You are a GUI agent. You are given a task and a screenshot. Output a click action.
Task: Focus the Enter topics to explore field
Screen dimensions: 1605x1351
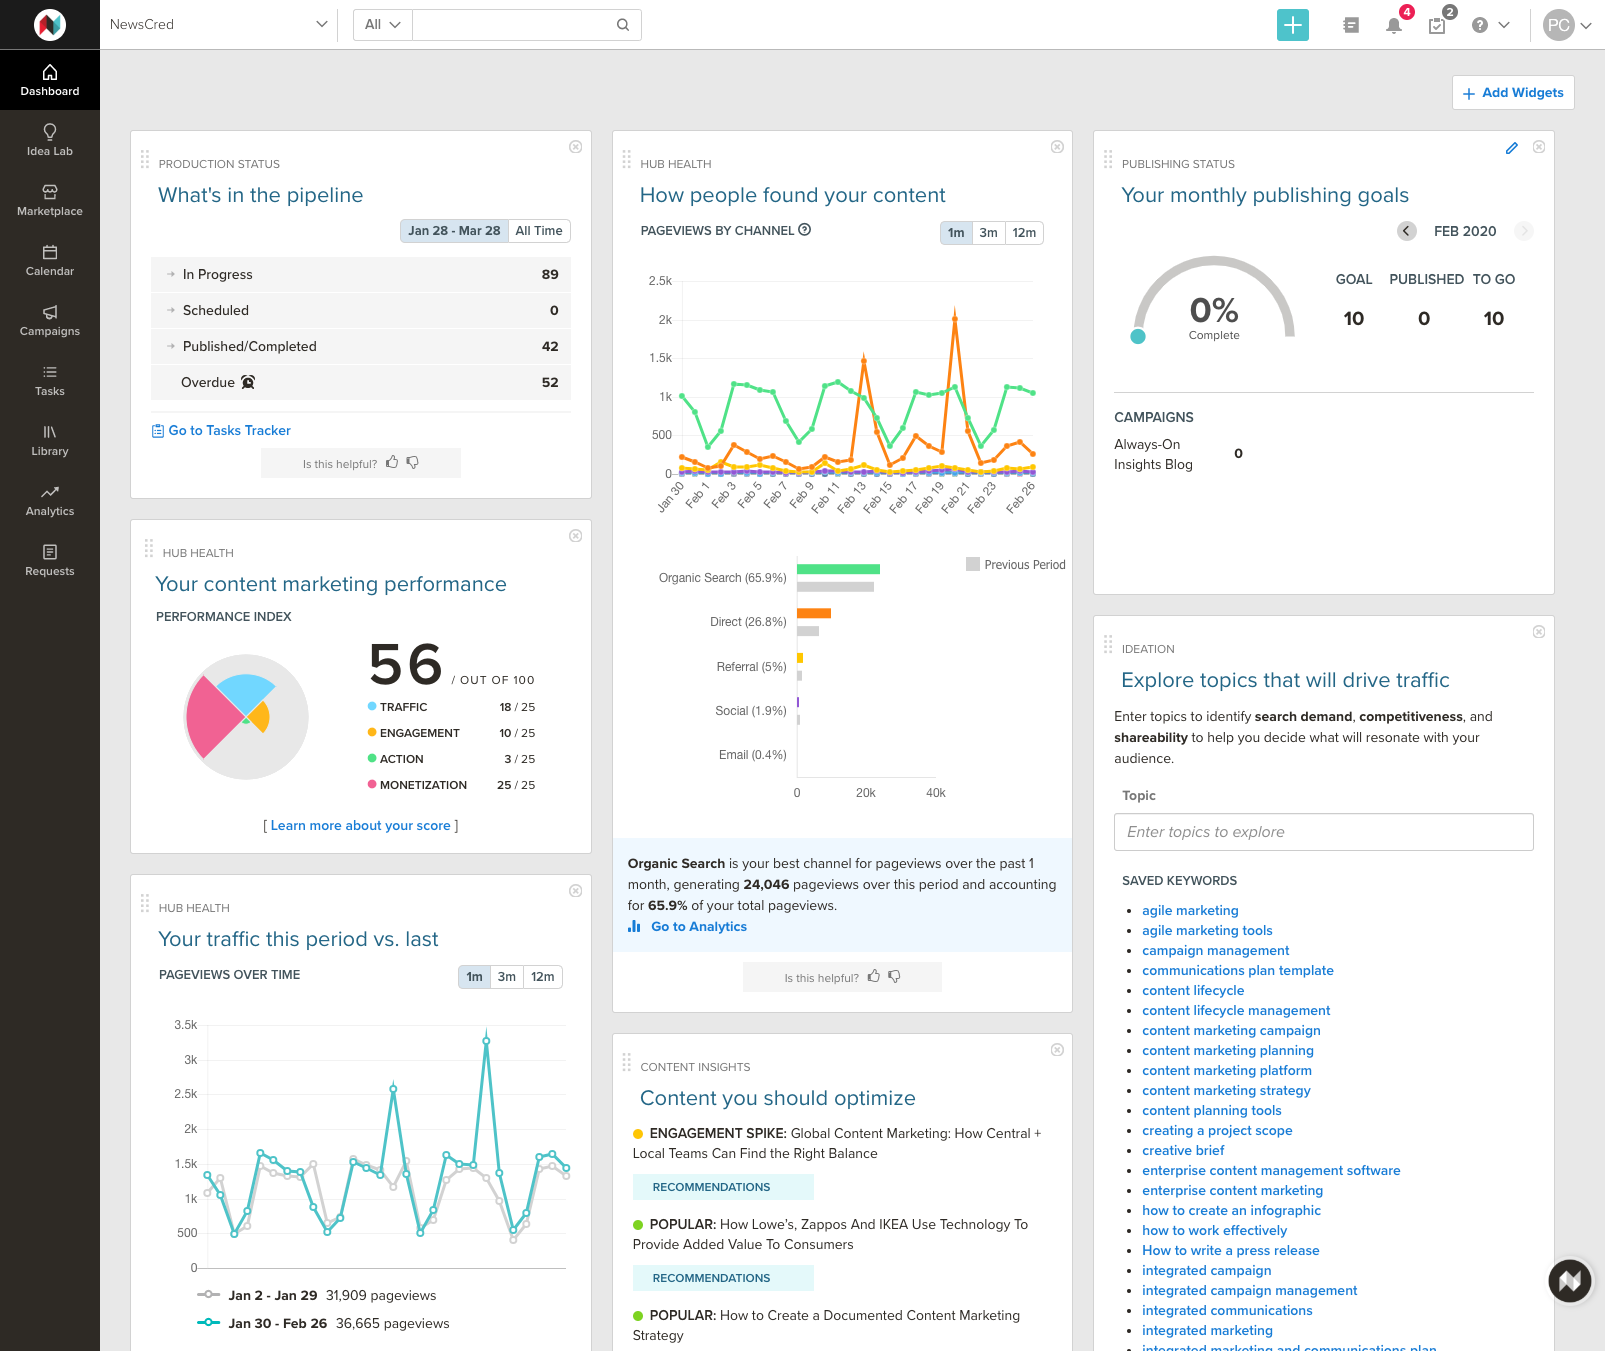pyautogui.click(x=1323, y=832)
